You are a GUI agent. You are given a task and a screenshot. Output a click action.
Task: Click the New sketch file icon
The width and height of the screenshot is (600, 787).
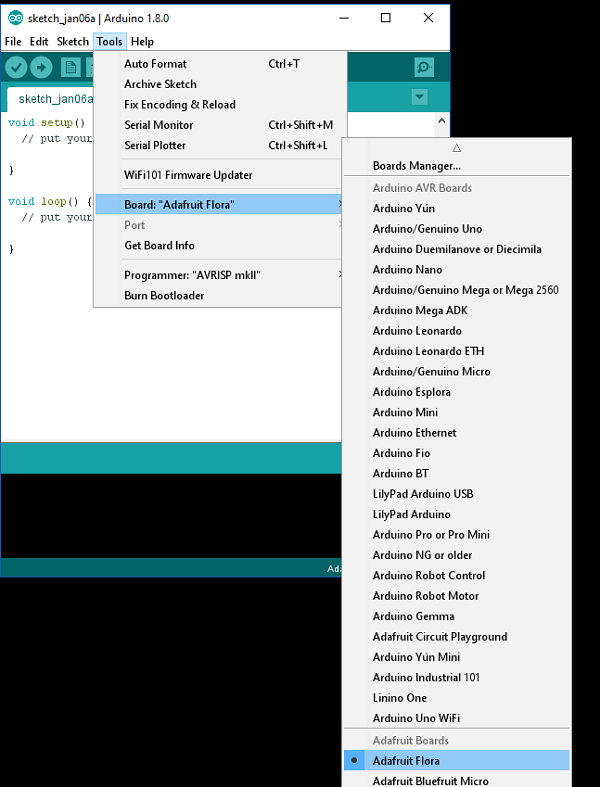coord(70,67)
